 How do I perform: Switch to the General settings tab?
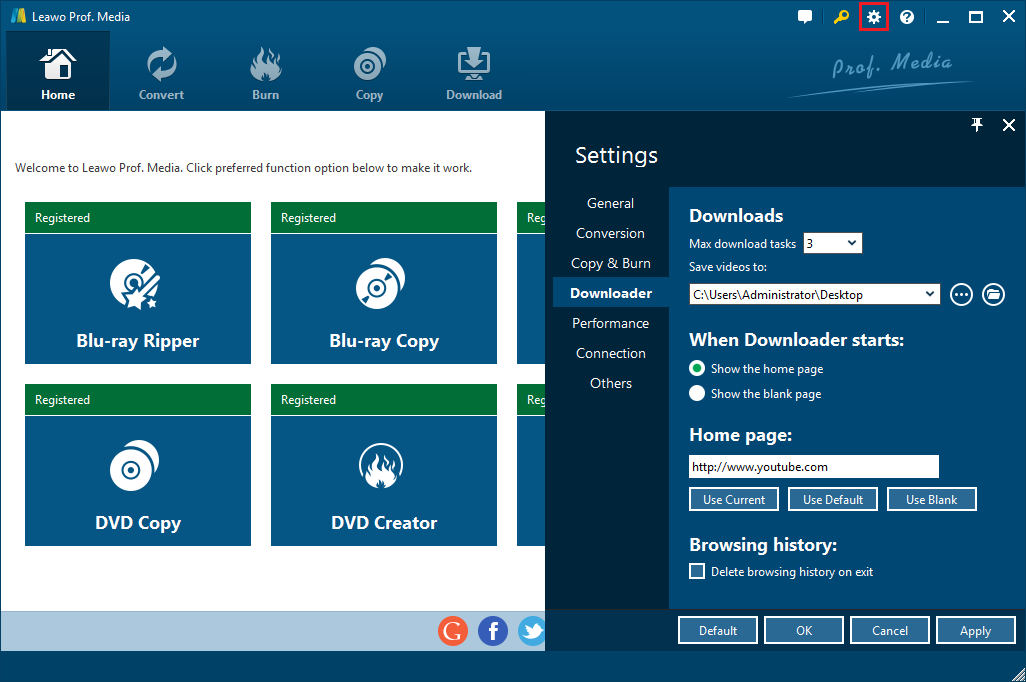tap(610, 203)
